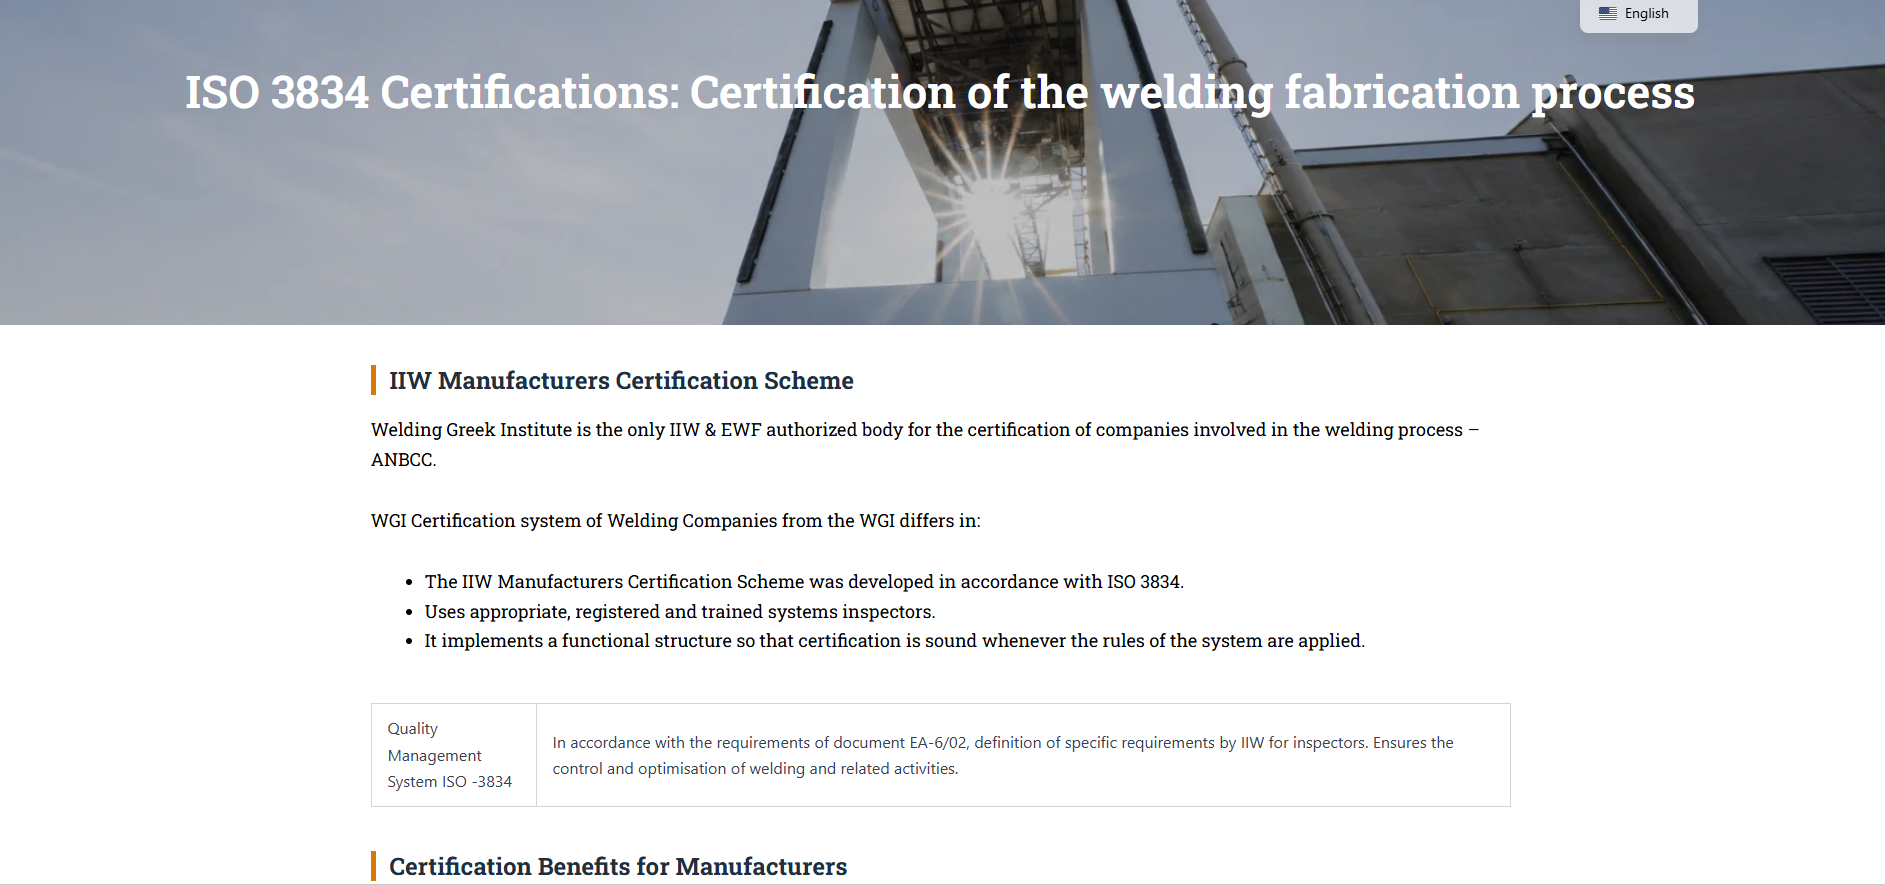Select the bullet mentioning ISO 3834 accordance
Viewport: 1885px width, 885px height.
click(x=804, y=582)
